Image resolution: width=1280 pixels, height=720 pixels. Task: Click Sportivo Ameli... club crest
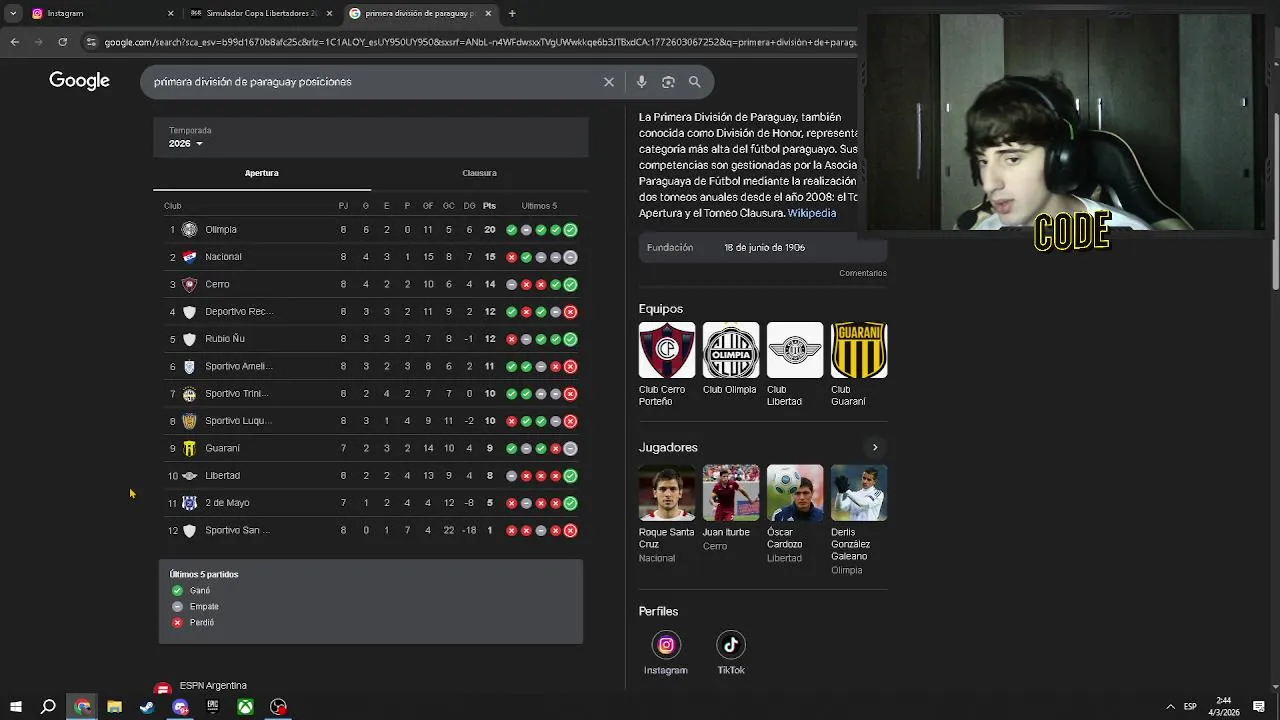click(189, 366)
